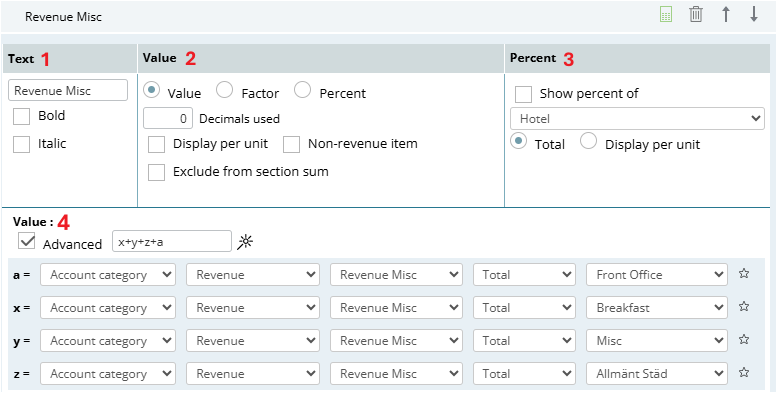Open Total dropdown in row y
The height and width of the screenshot is (398, 776).
pyautogui.click(x=524, y=341)
